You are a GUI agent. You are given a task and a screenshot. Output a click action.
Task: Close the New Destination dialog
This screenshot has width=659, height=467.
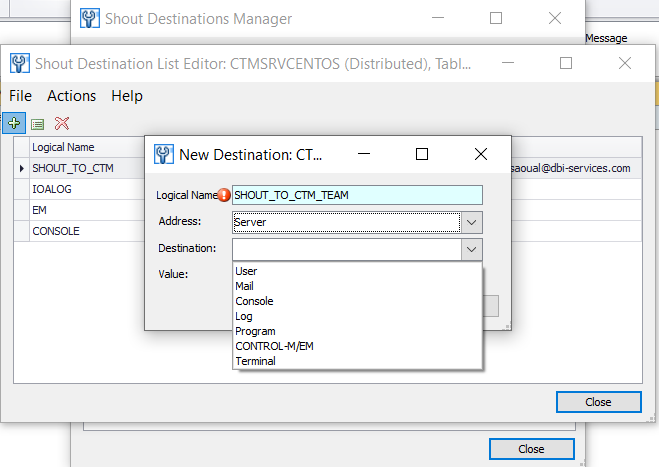point(481,154)
